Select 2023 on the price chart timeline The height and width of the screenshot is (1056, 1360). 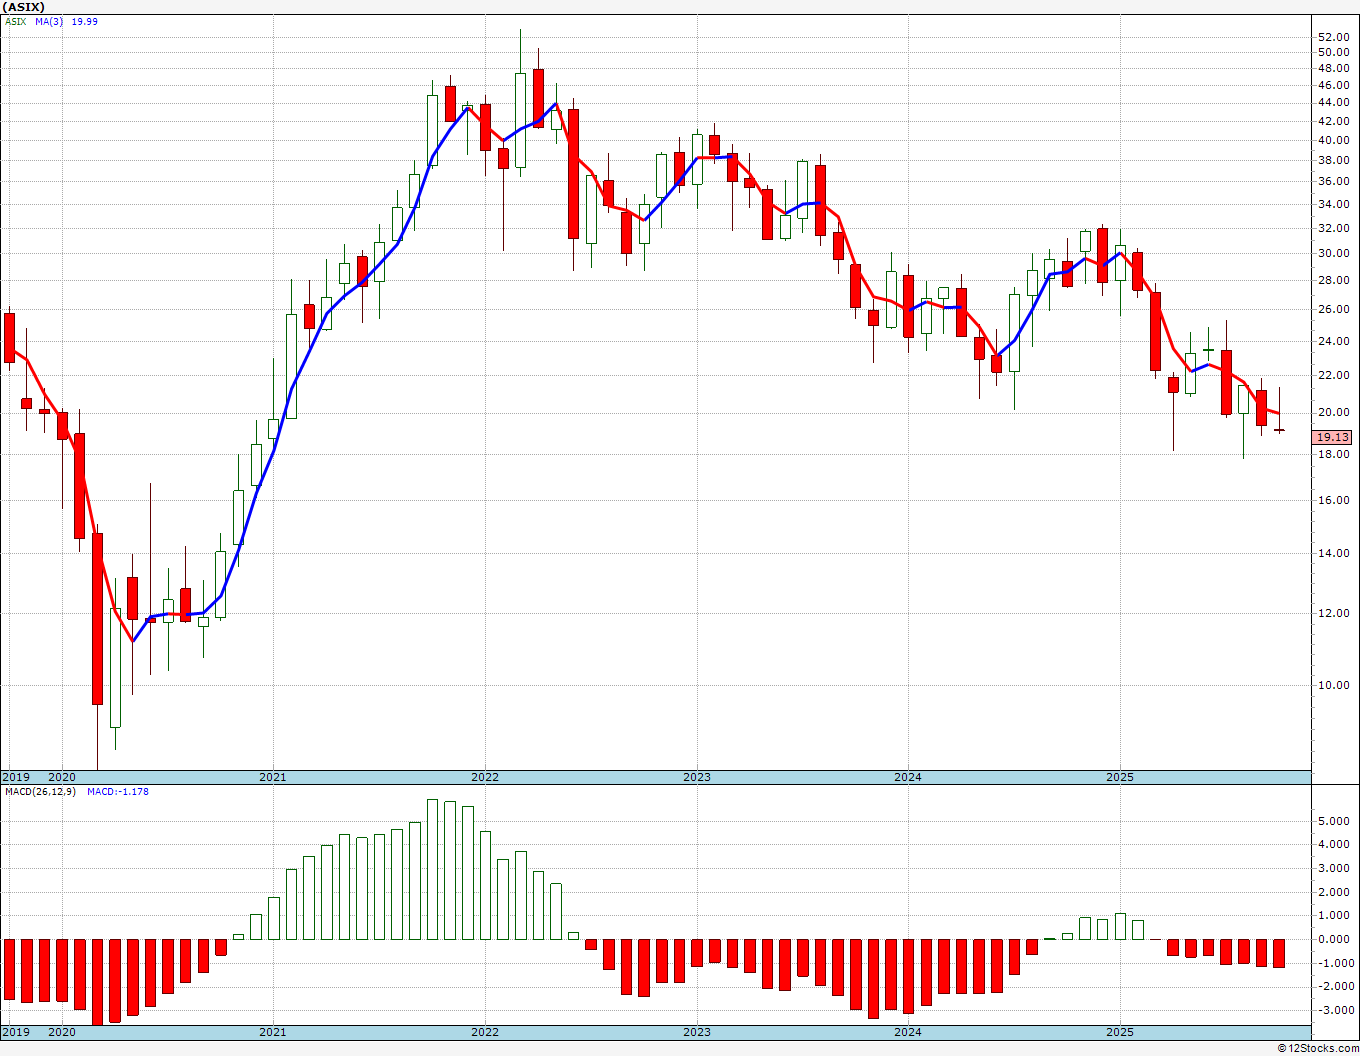pos(697,777)
